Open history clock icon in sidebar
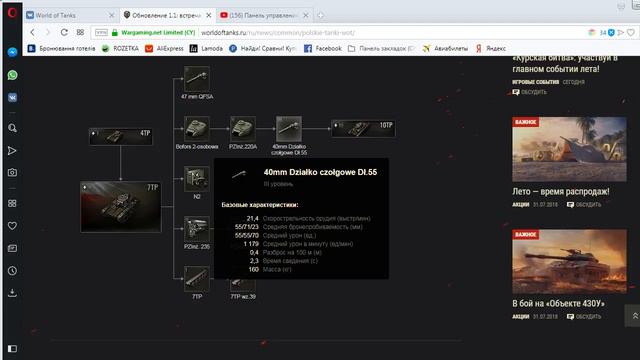This screenshot has width=640, height=360. click(x=12, y=271)
